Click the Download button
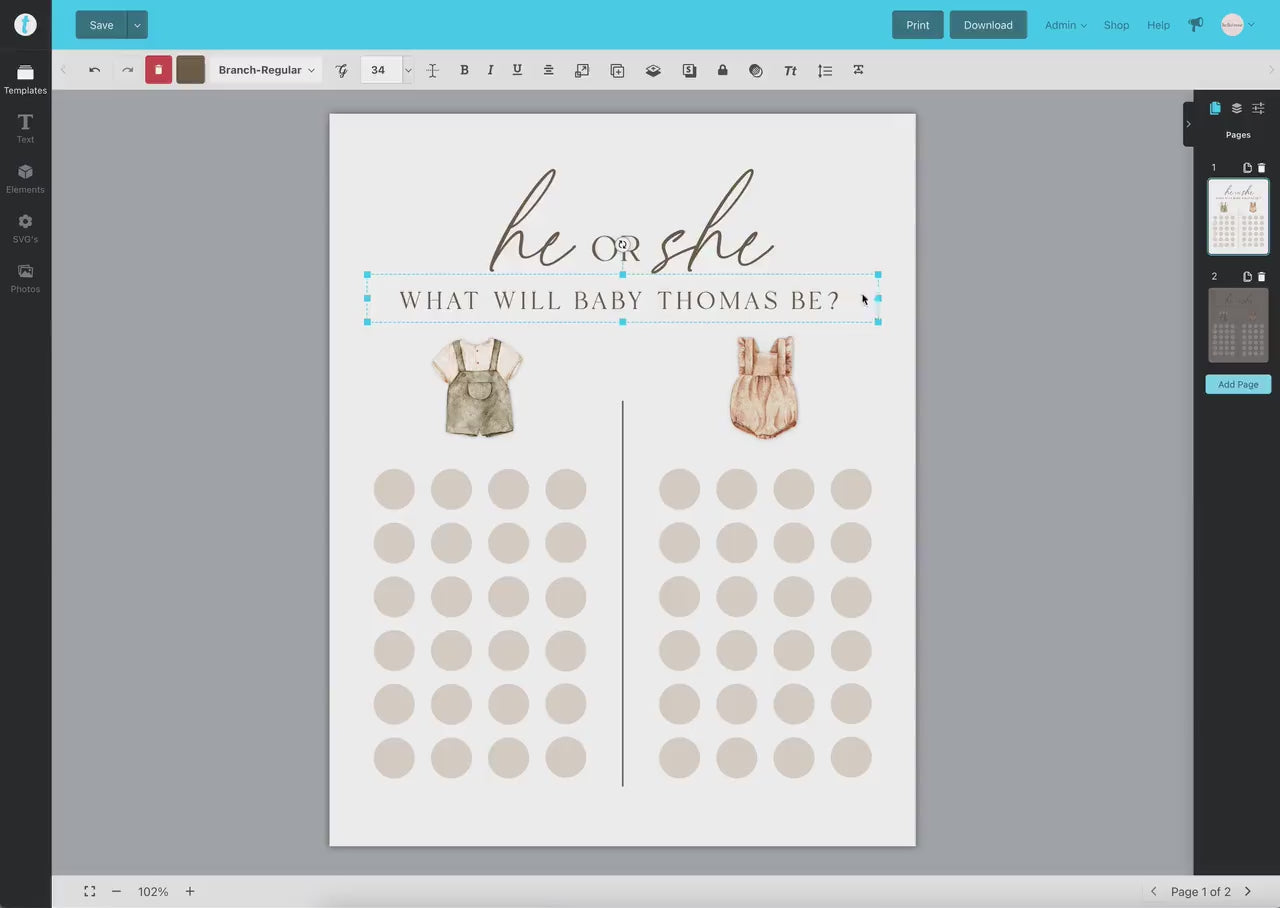1280x908 pixels. click(x=988, y=25)
